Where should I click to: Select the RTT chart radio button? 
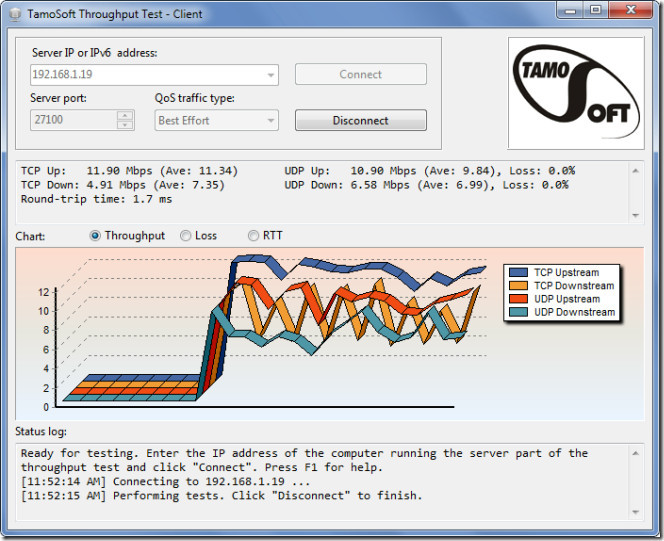coord(253,236)
